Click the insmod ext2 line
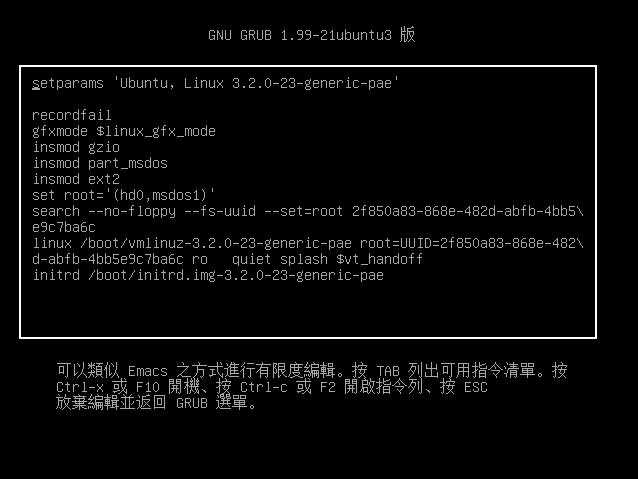 tap(76, 179)
